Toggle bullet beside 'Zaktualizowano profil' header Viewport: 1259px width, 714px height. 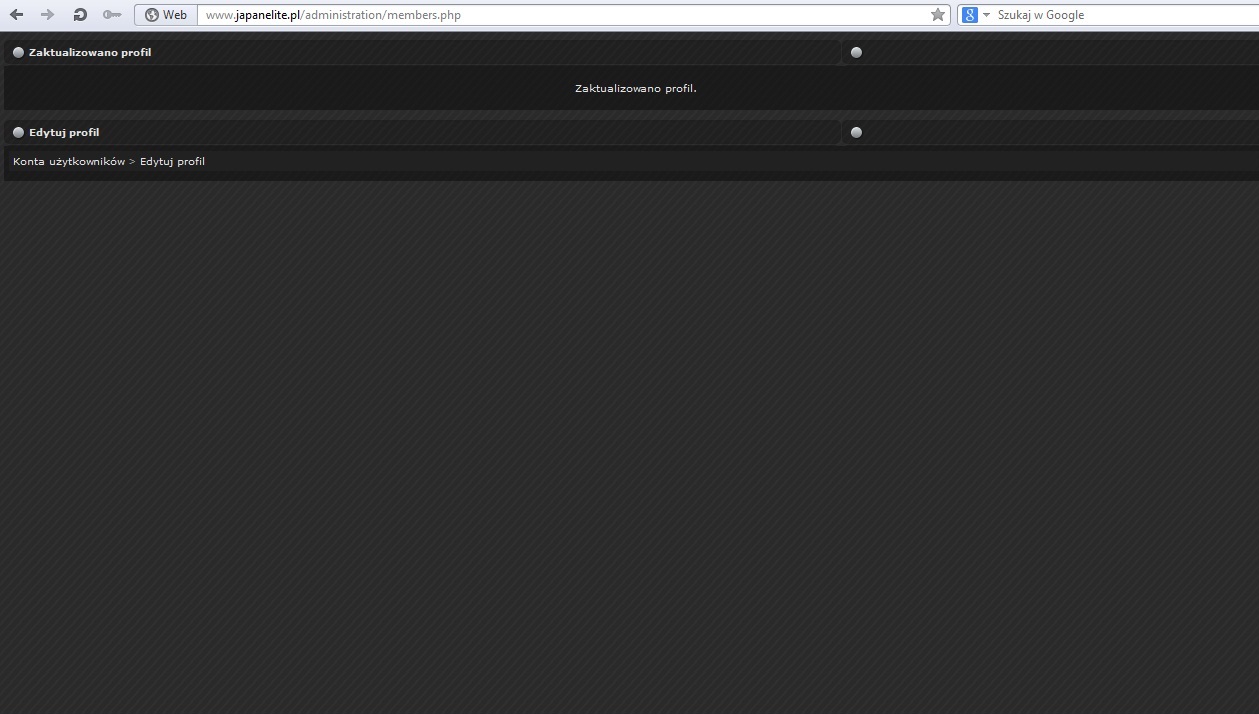click(x=18, y=52)
